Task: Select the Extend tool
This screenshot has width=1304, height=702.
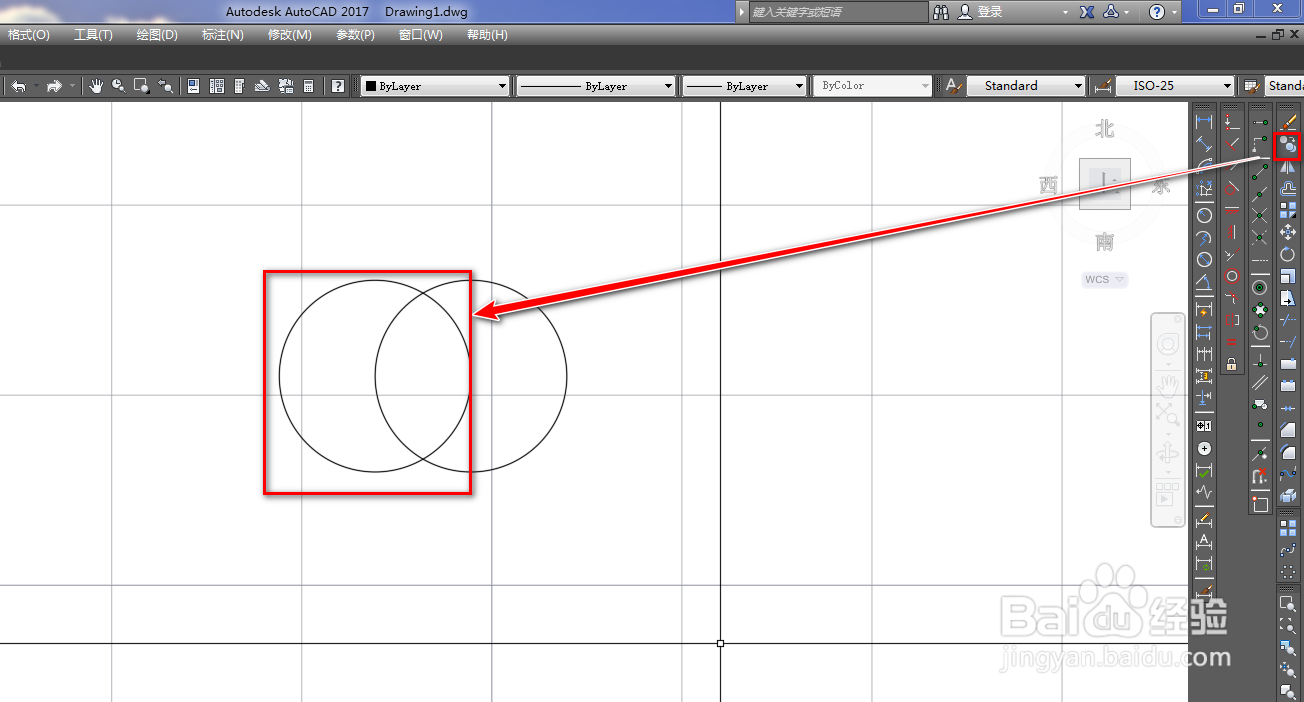Action: 1288,342
